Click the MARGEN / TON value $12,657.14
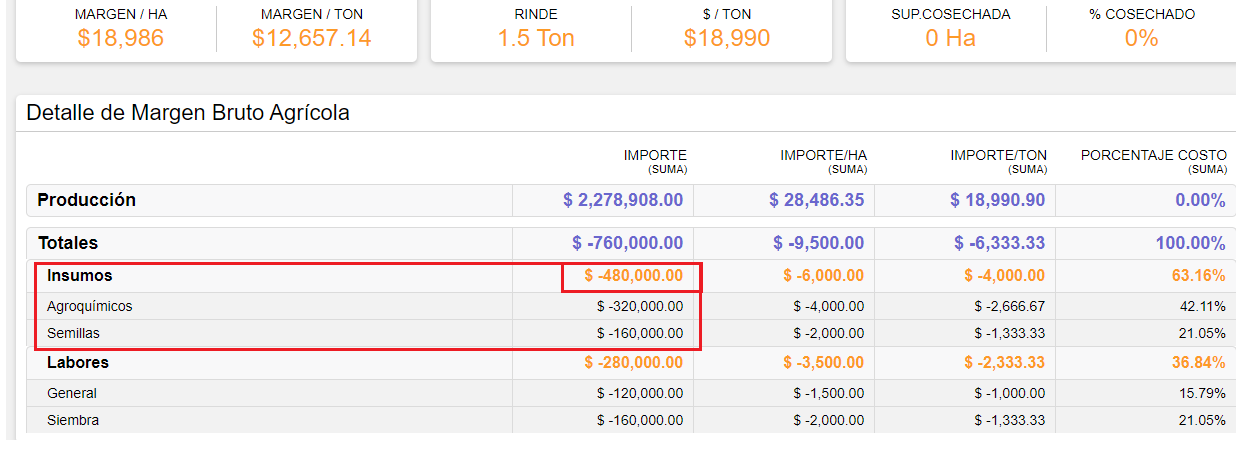 coord(311,38)
